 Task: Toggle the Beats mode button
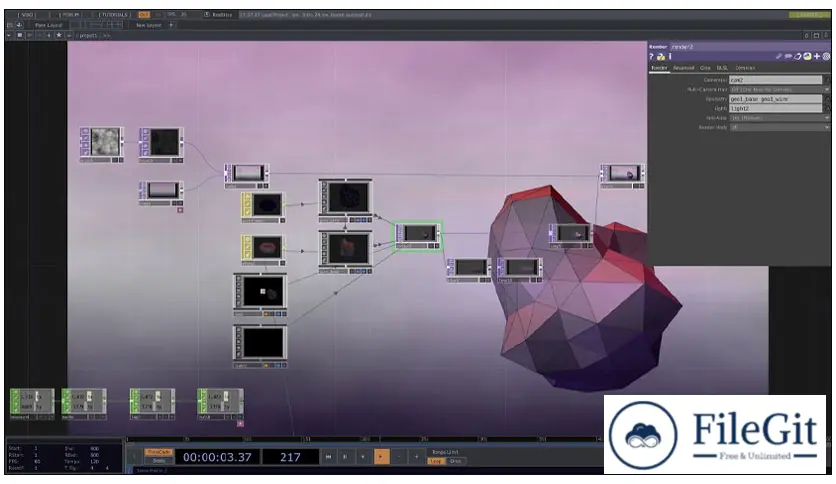point(158,461)
